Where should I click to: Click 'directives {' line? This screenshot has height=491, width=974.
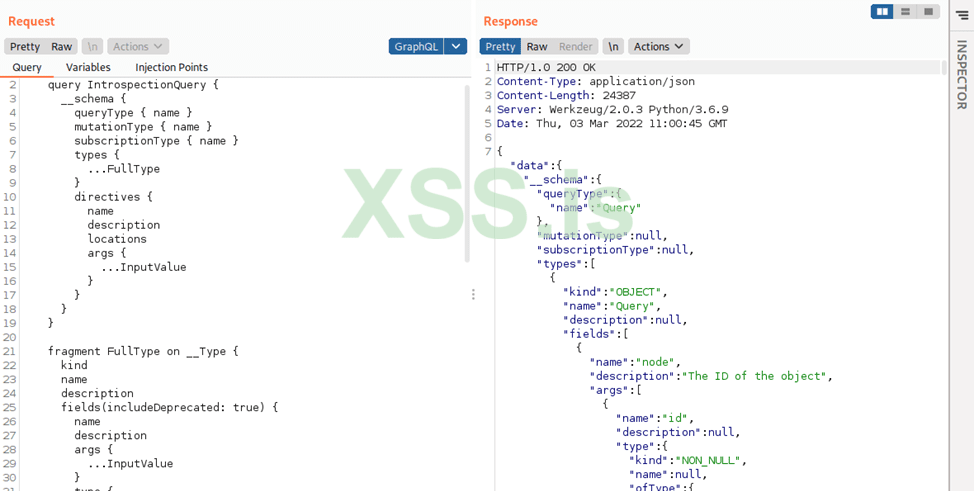114,197
